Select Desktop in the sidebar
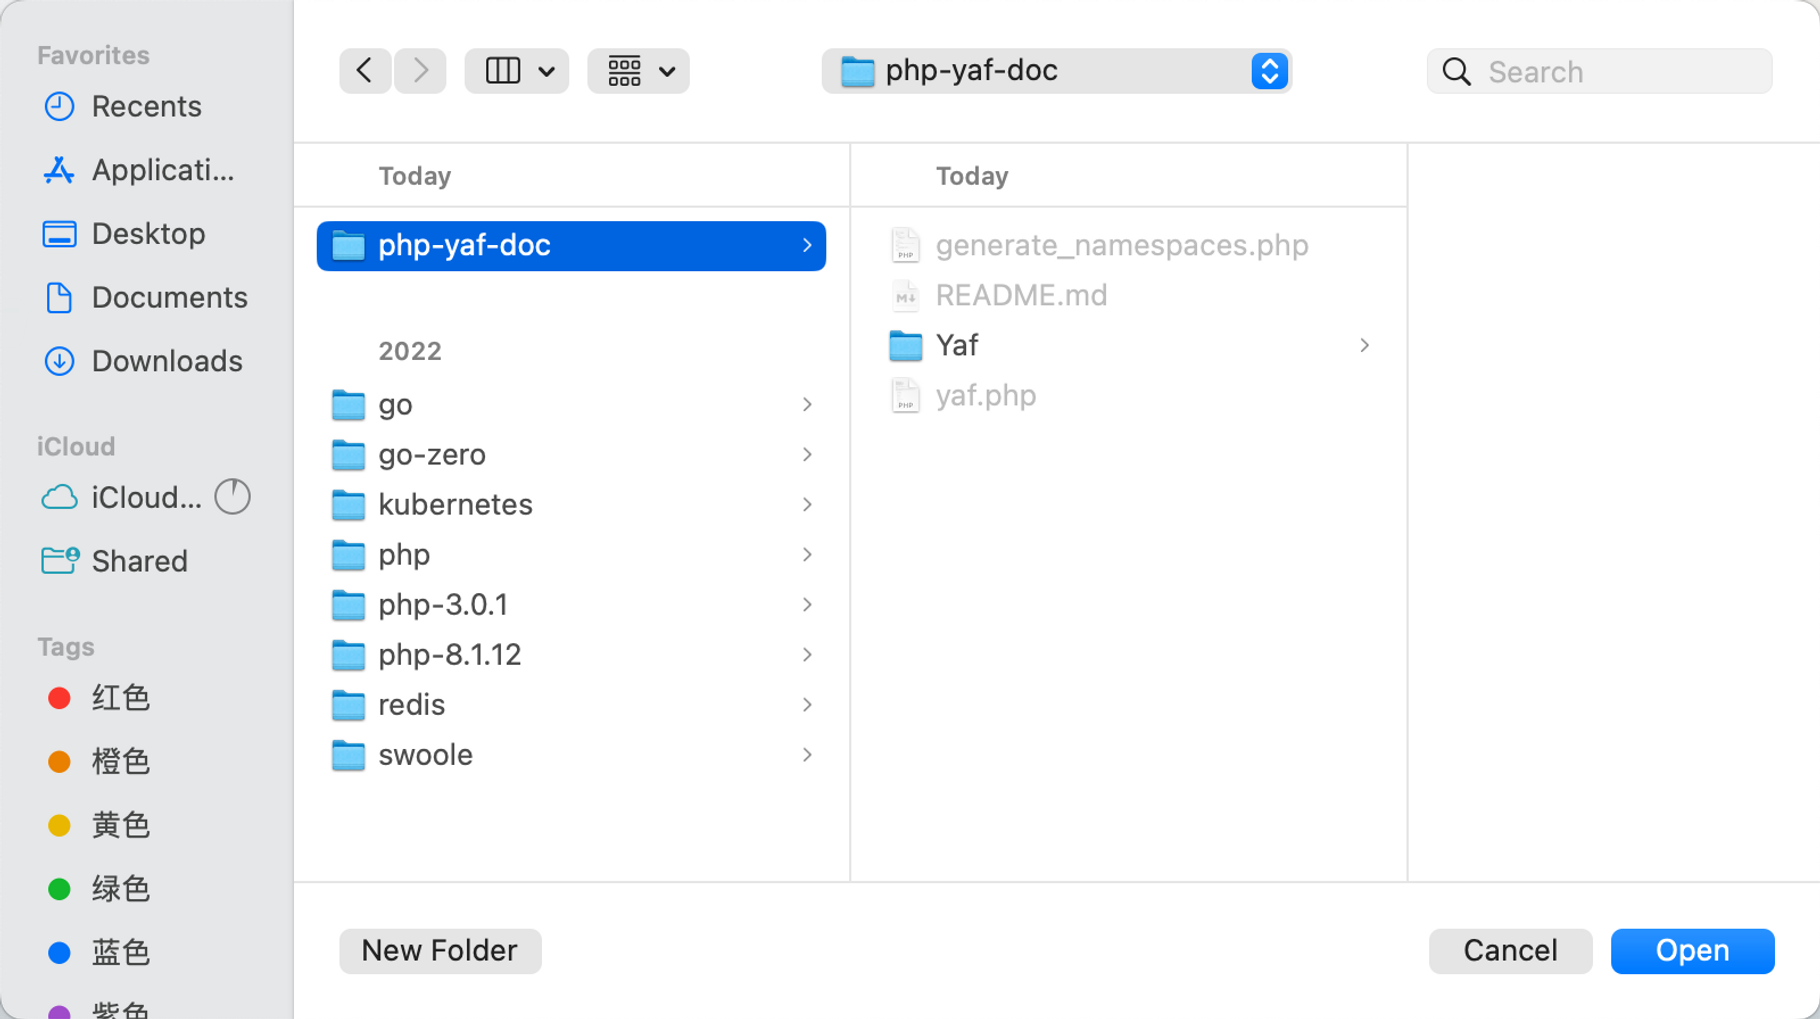 click(148, 234)
